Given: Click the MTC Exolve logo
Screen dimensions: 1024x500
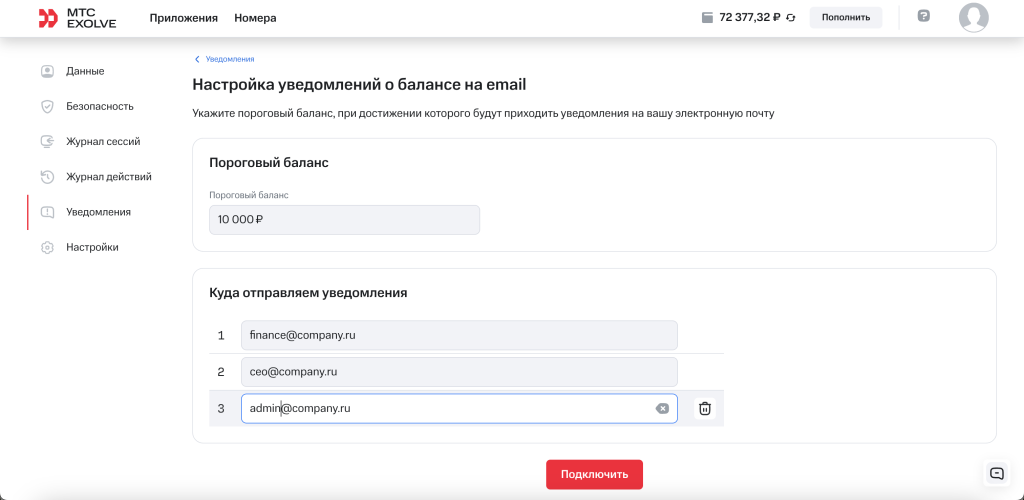Looking at the screenshot, I should tap(77, 18).
